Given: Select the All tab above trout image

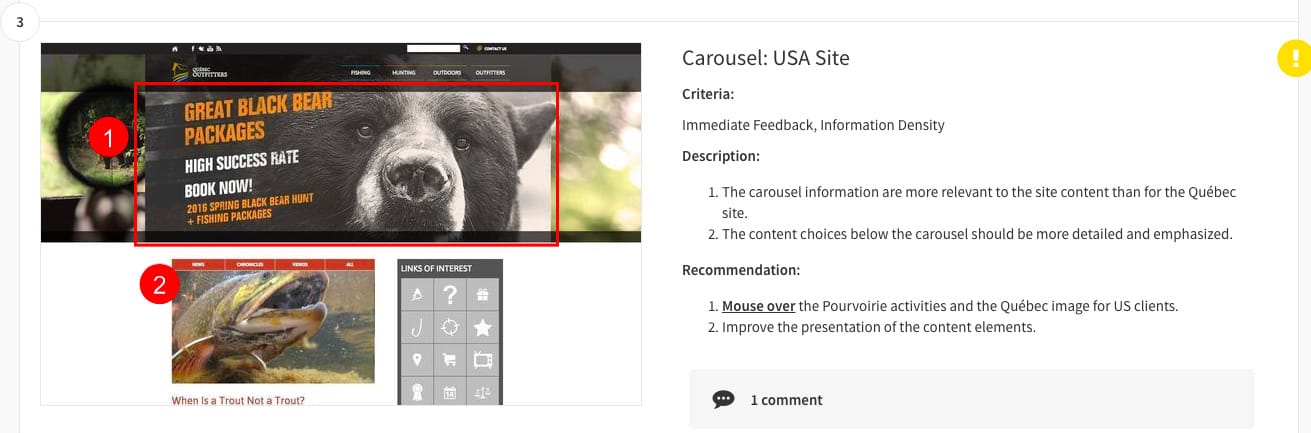Looking at the screenshot, I should pyautogui.click(x=349, y=265).
